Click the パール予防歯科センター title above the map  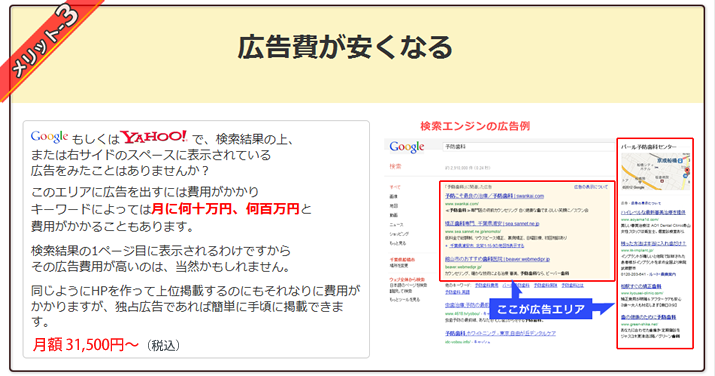click(x=648, y=147)
